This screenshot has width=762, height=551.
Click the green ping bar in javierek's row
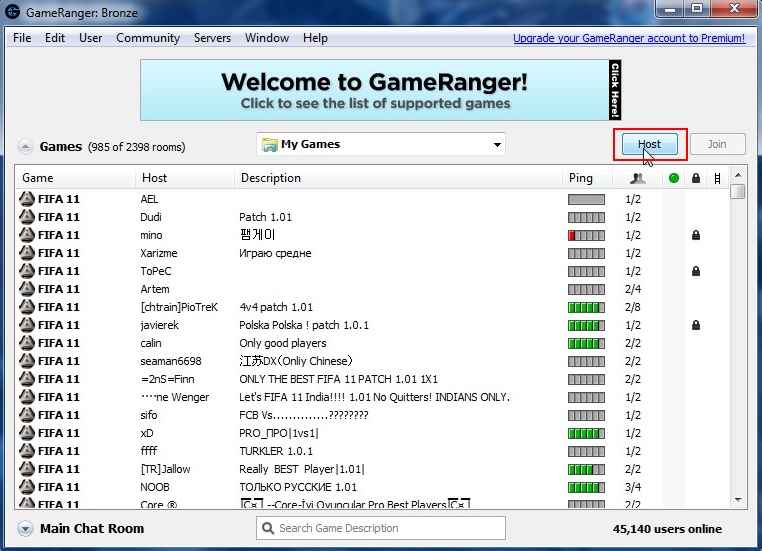[586, 326]
